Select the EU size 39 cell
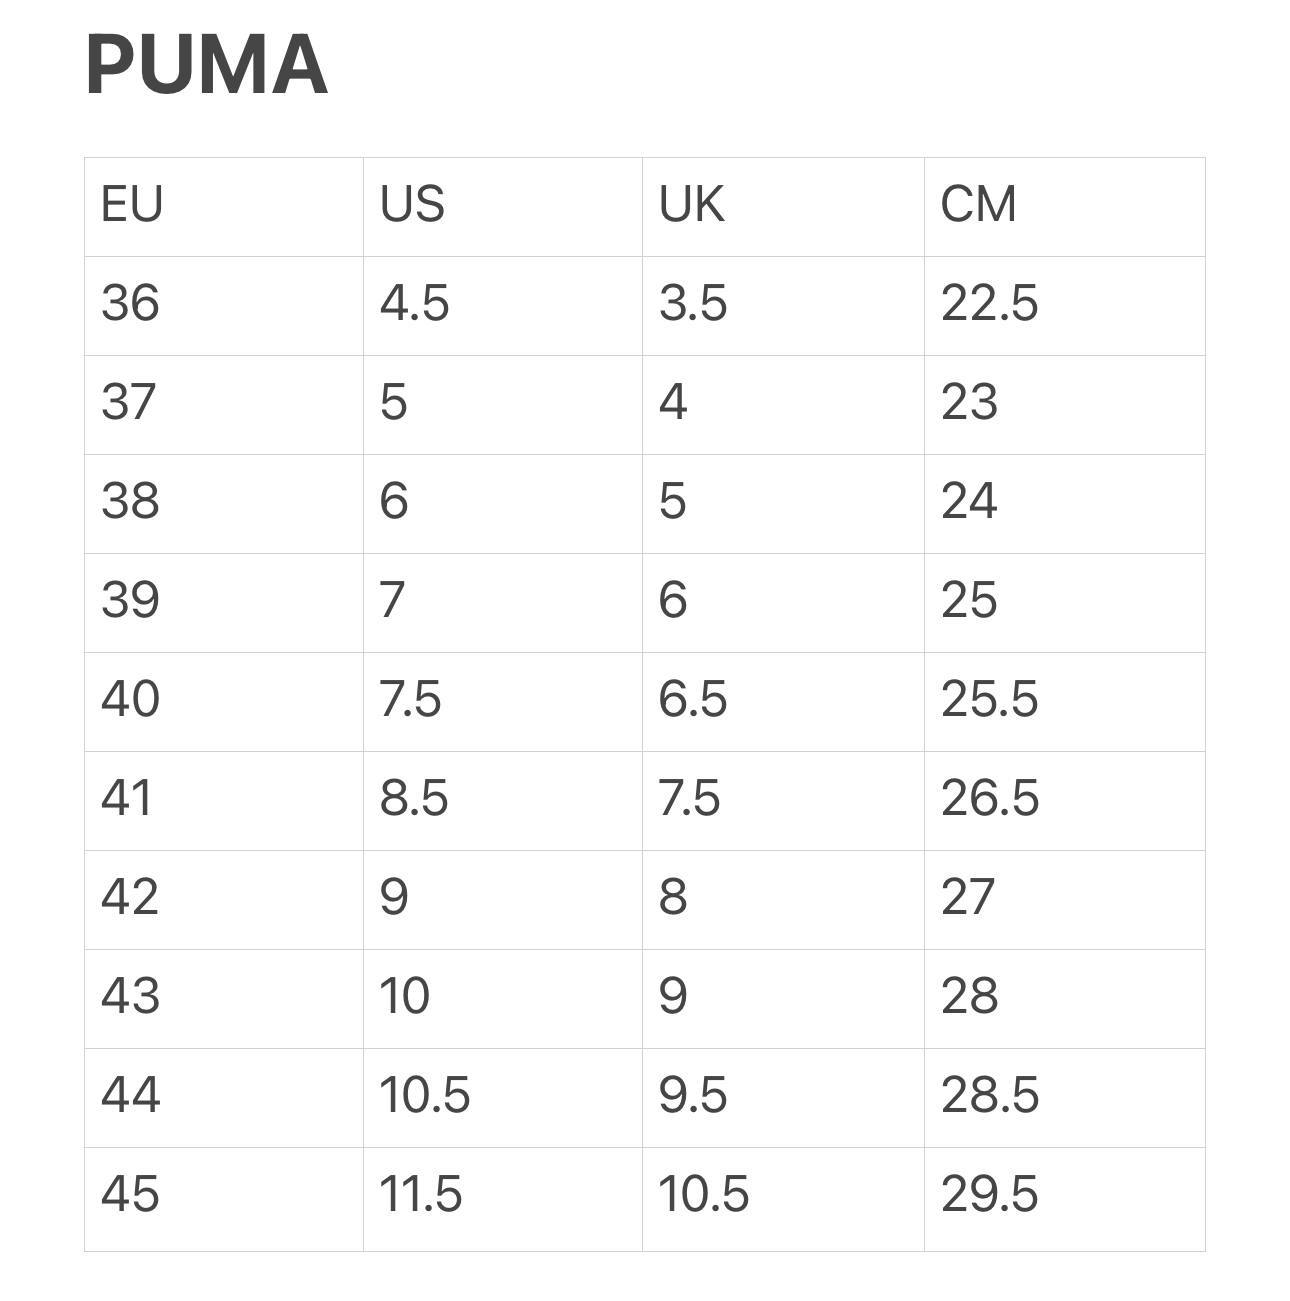The height and width of the screenshot is (1301, 1290). pyautogui.click(x=130, y=600)
